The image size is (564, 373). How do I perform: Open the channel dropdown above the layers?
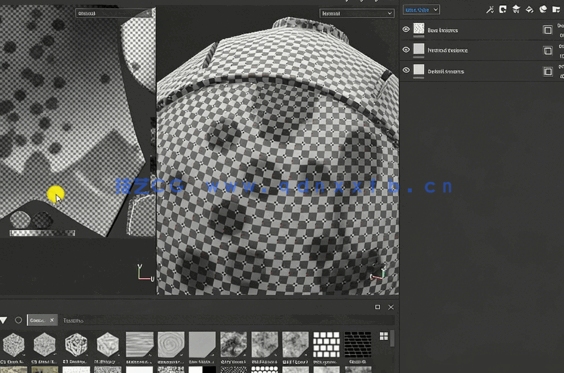(421, 10)
